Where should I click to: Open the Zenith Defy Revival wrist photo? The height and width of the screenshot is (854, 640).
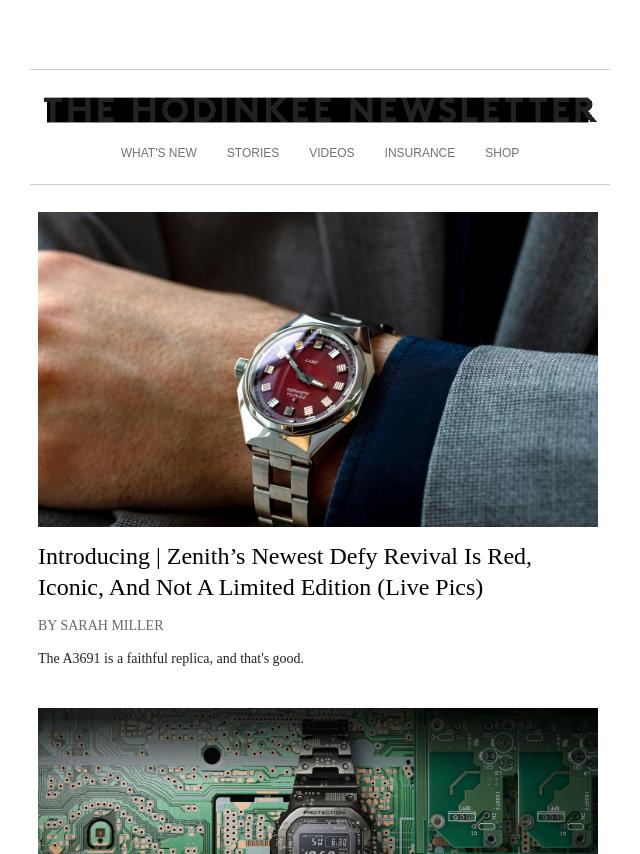pos(318,369)
